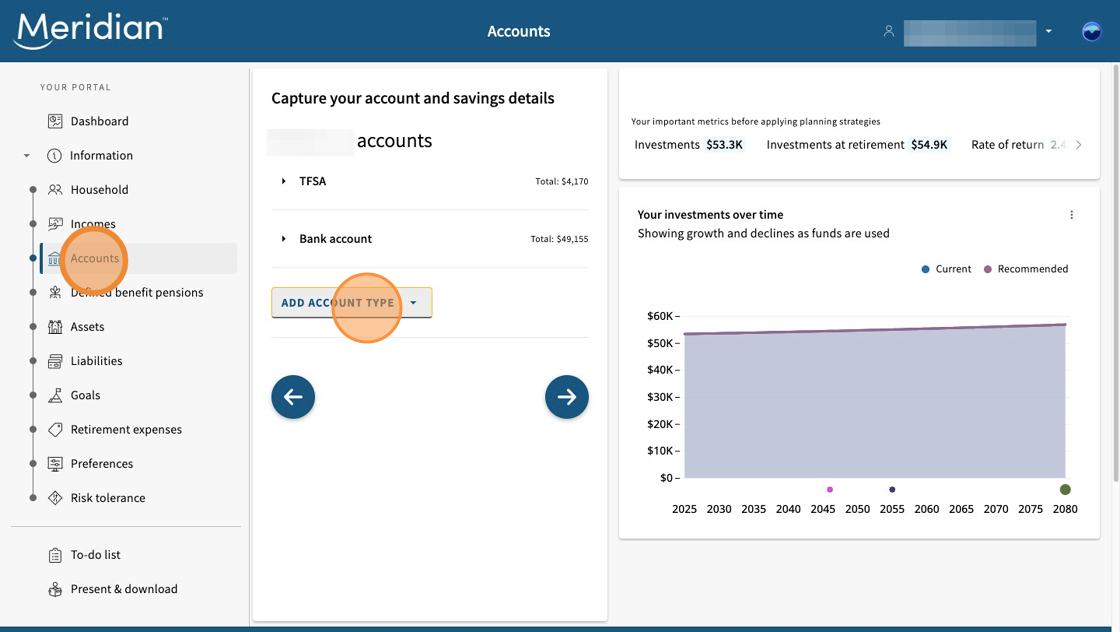Toggle the Recommended legend series
Screen dimensions: 1120x632
(x=1026, y=269)
